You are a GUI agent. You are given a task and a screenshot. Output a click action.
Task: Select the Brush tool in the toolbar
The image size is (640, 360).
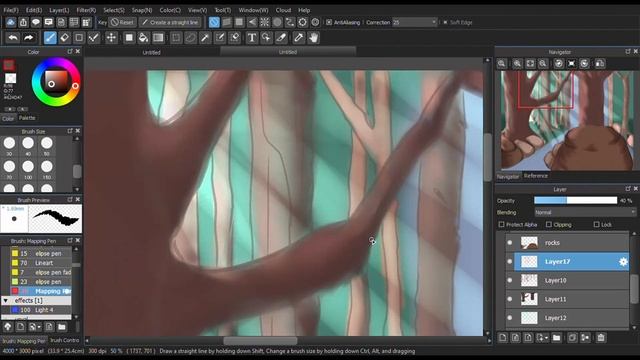click(50, 38)
